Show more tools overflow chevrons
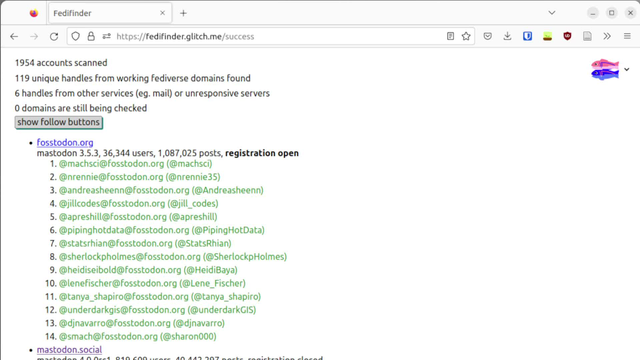Image resolution: width=640 pixels, height=360 pixels. 607,36
